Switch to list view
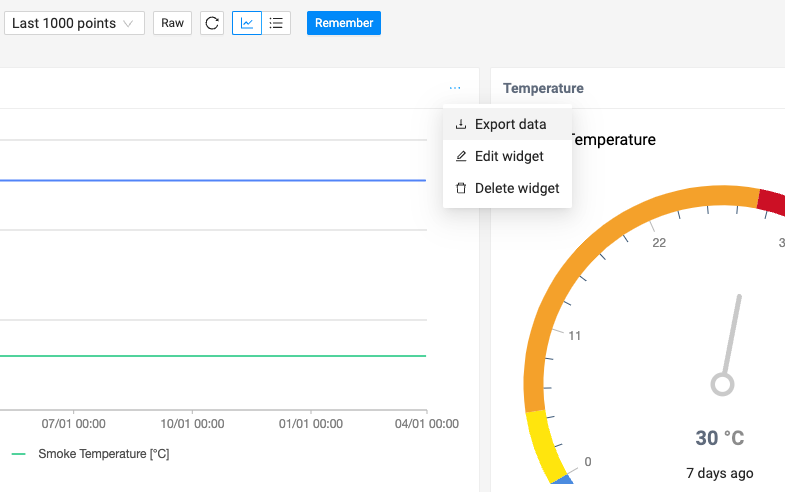 276,23
